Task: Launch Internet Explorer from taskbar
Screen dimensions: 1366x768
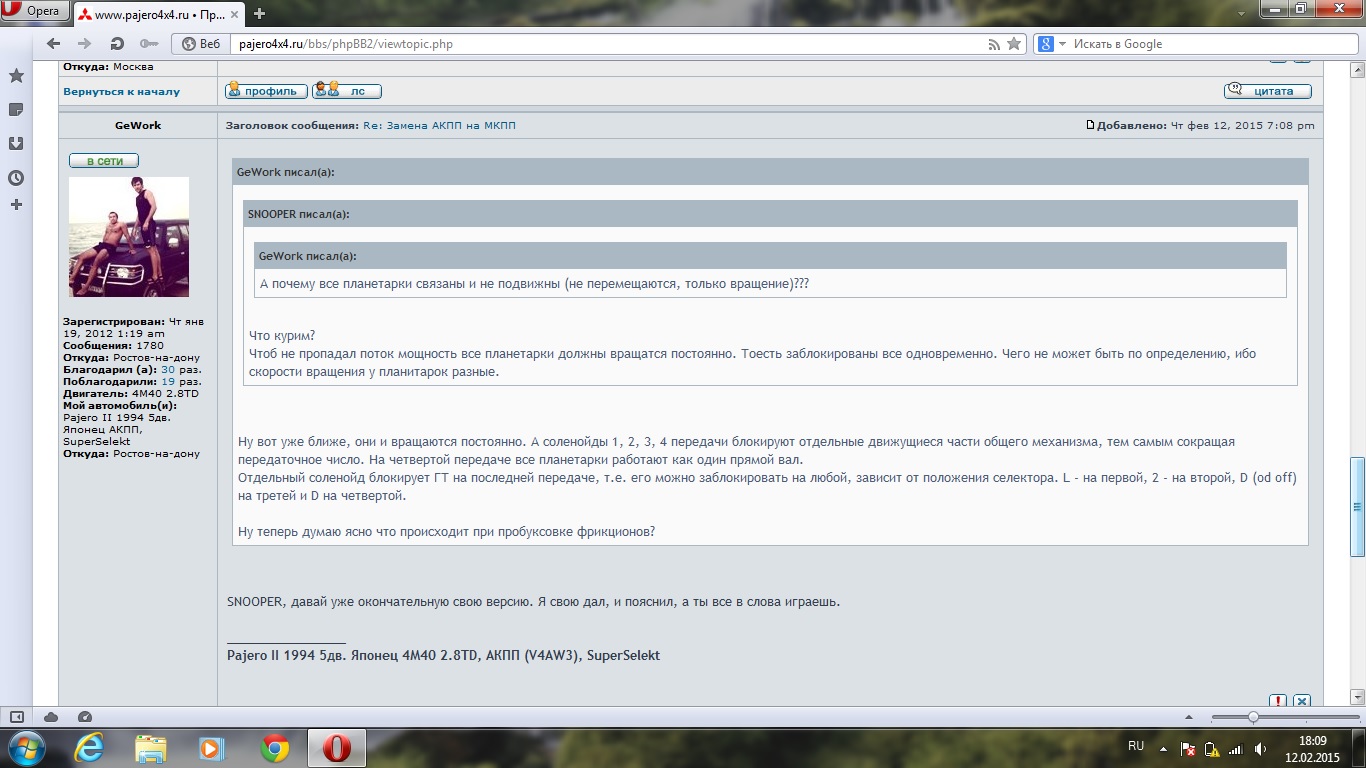Action: point(88,748)
